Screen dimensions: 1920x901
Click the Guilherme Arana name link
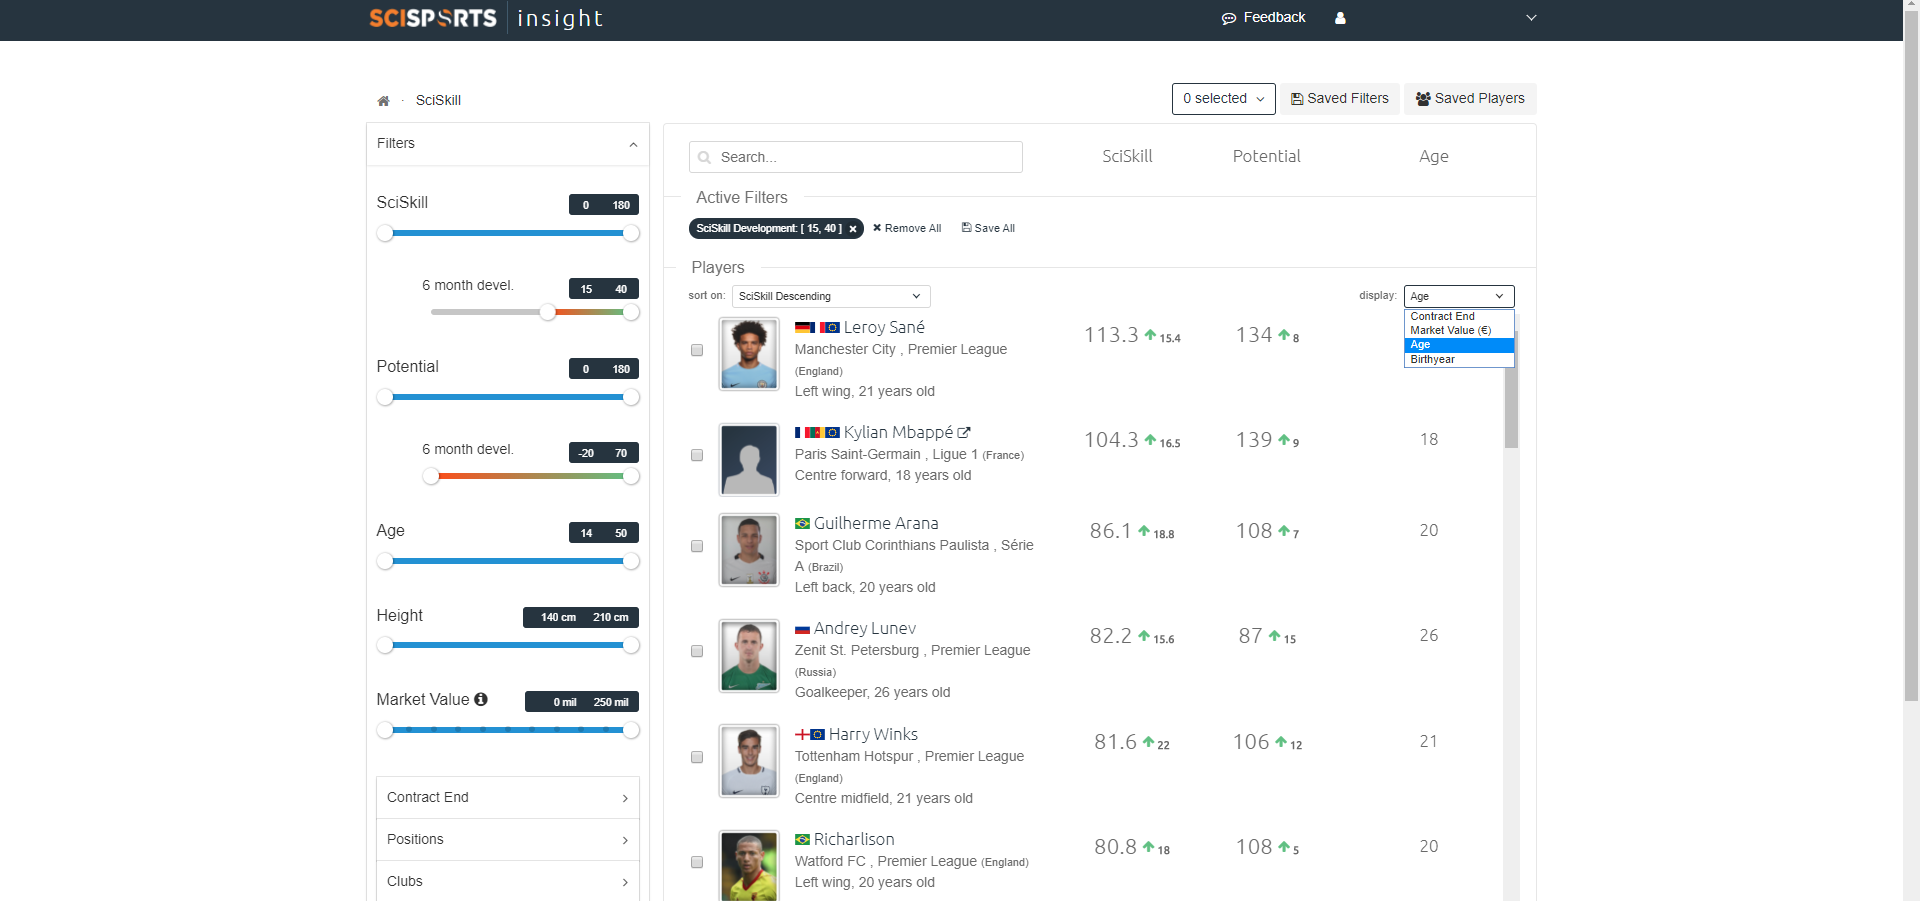876,523
